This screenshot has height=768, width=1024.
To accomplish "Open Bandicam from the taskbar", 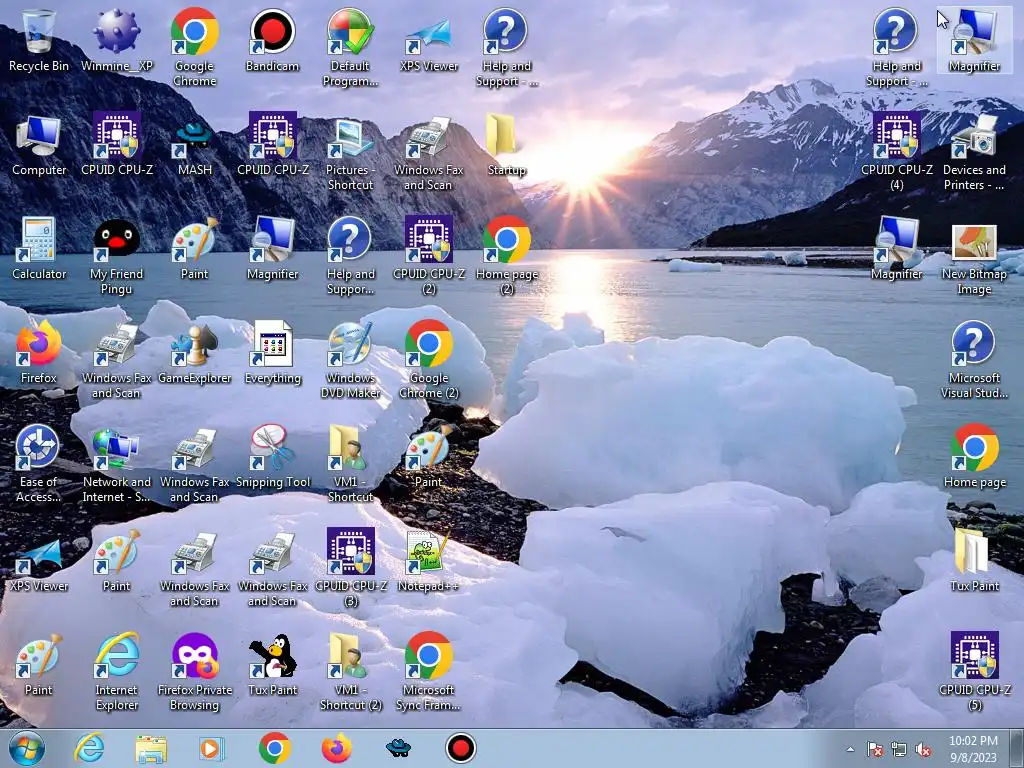I will pyautogui.click(x=460, y=748).
